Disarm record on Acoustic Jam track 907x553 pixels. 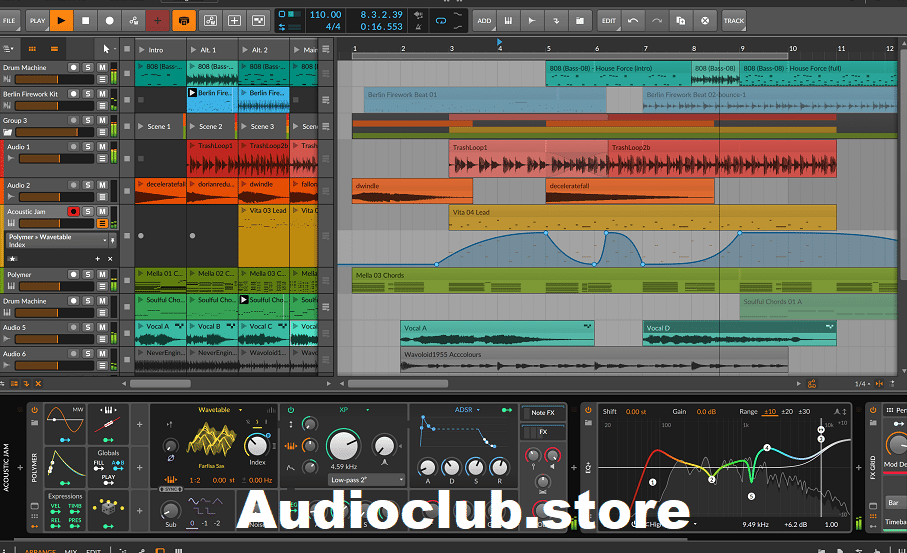pos(73,212)
